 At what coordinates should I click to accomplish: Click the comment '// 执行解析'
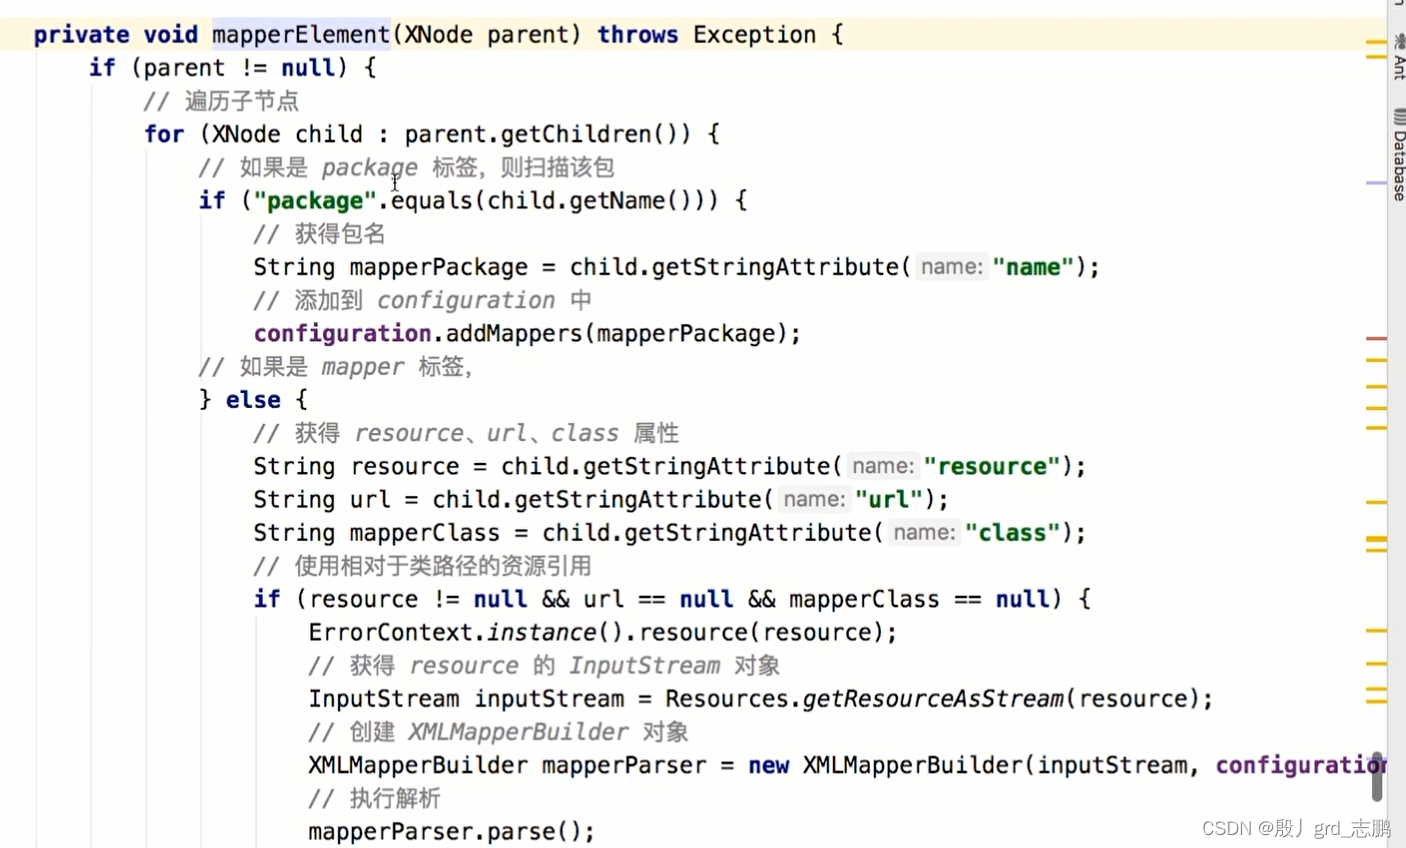[x=374, y=798]
